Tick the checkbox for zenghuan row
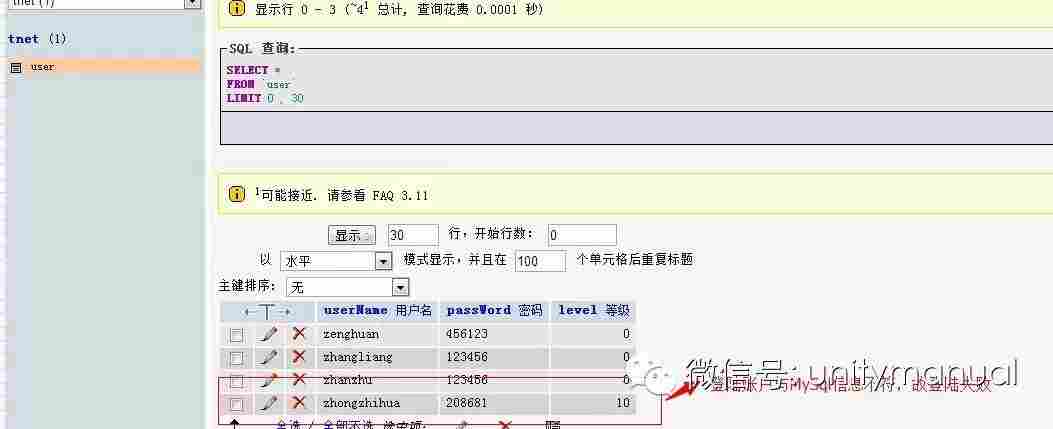 pos(236,334)
